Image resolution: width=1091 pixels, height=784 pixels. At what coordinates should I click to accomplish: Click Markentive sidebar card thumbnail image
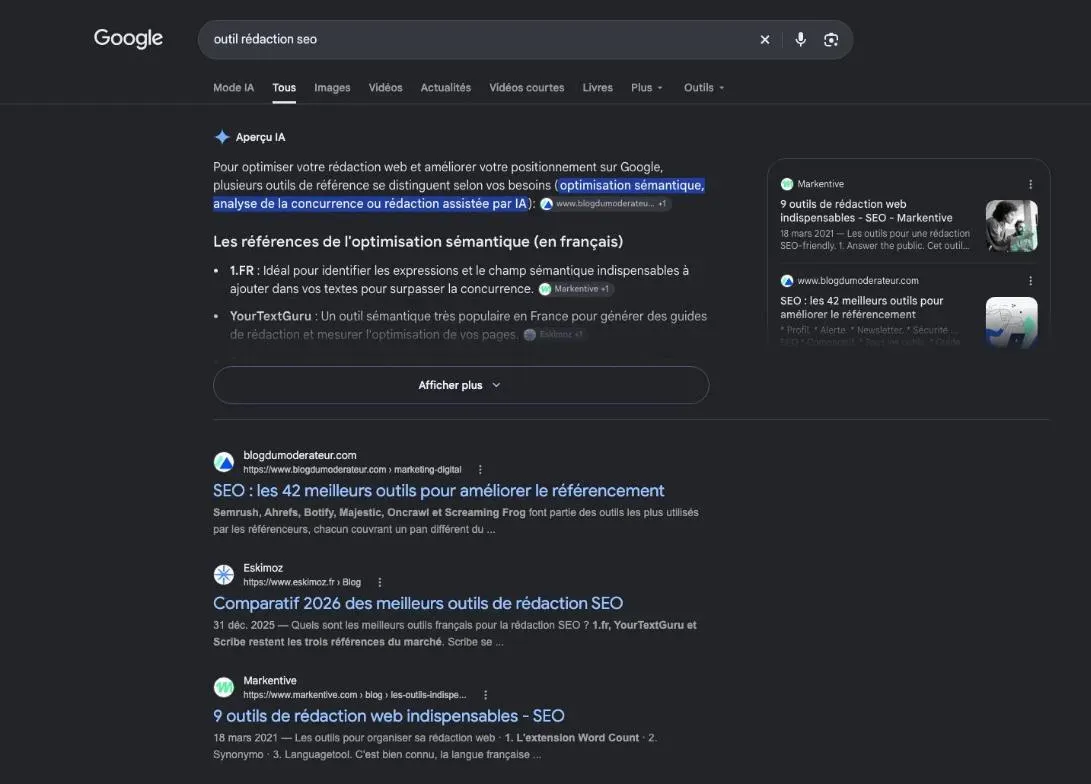coord(1012,226)
